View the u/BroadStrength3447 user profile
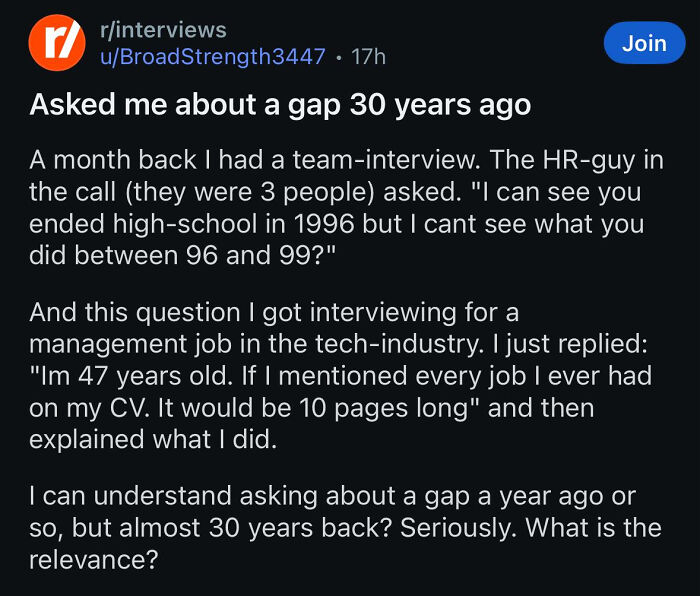This screenshot has width=700, height=596. 213,57
